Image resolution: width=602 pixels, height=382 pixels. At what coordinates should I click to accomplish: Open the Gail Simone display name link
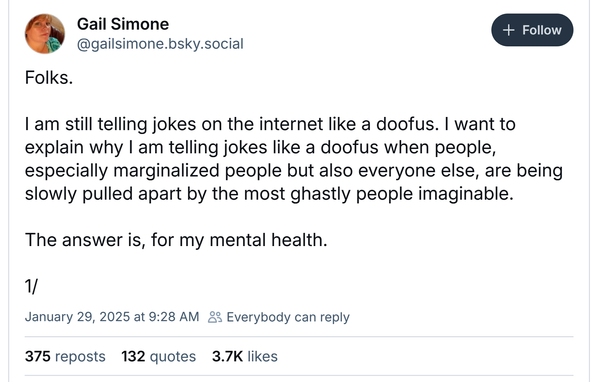pos(123,24)
